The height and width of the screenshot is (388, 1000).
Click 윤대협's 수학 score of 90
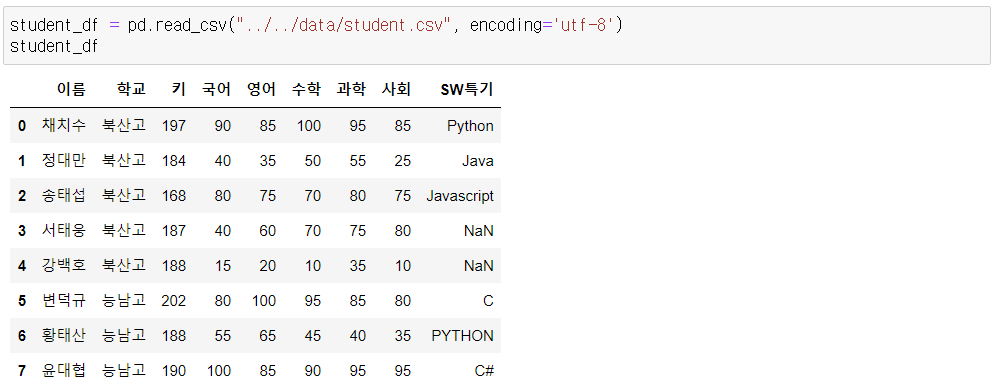point(313,371)
